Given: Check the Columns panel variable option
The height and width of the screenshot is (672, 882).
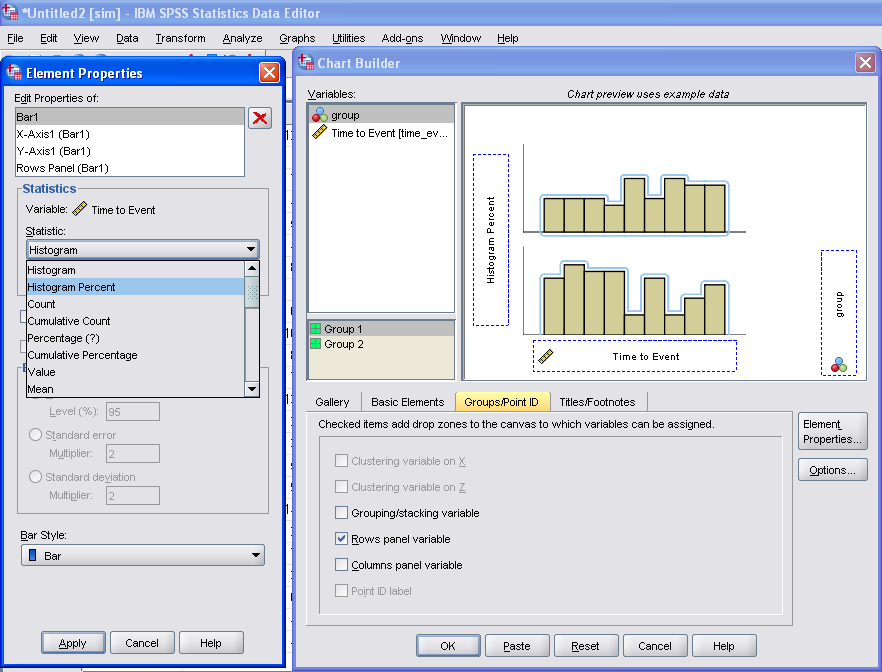Looking at the screenshot, I should click(x=342, y=565).
